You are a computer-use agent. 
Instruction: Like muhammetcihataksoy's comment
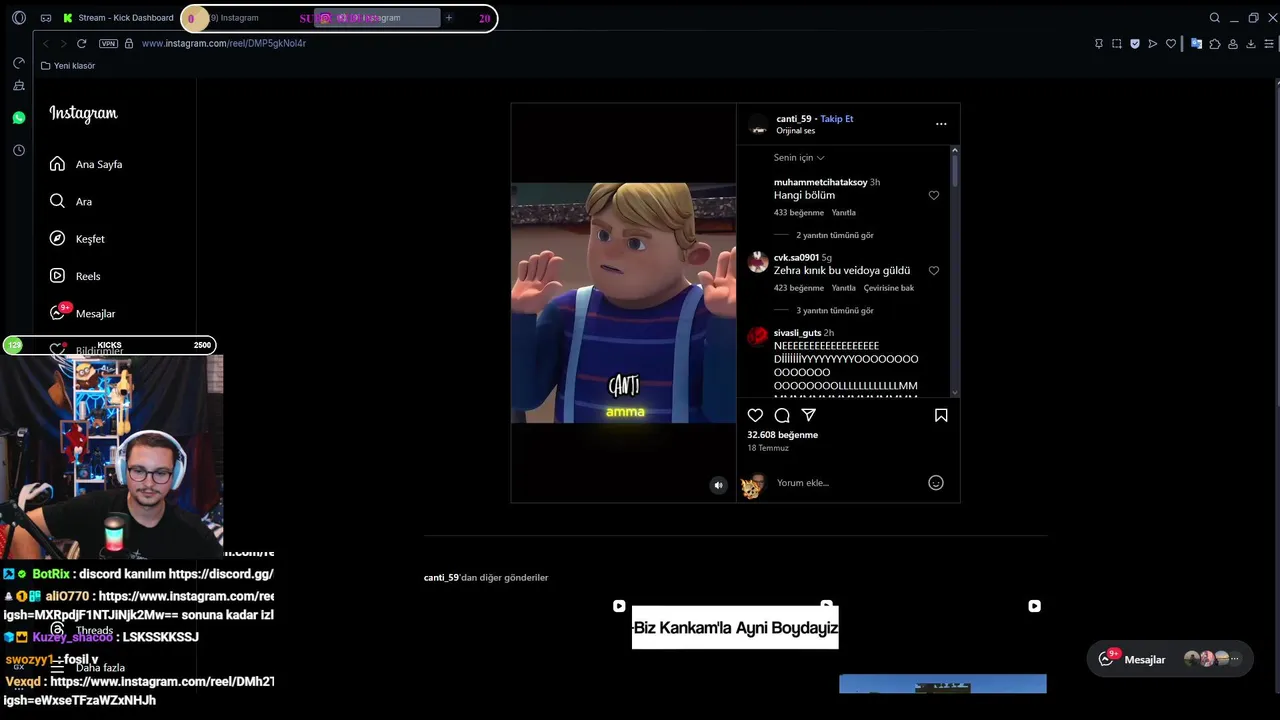[934, 196]
